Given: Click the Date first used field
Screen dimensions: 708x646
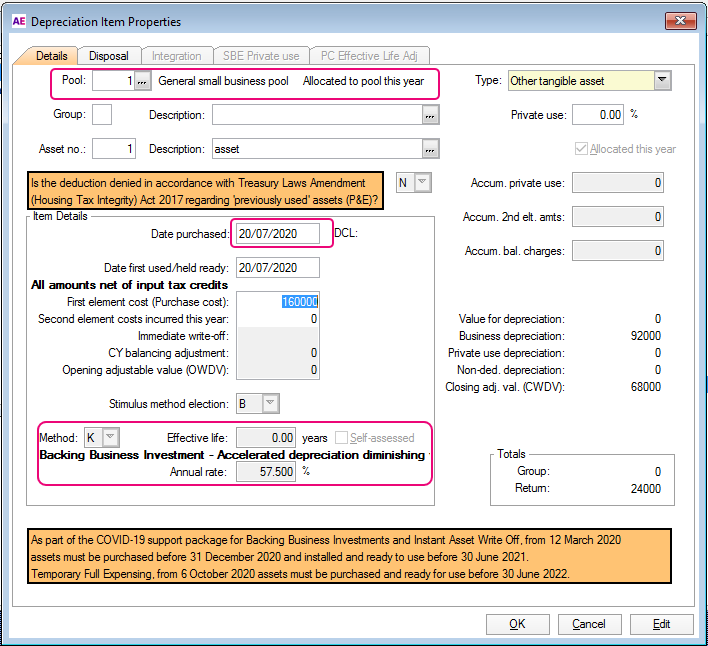Looking at the screenshot, I should point(278,268).
